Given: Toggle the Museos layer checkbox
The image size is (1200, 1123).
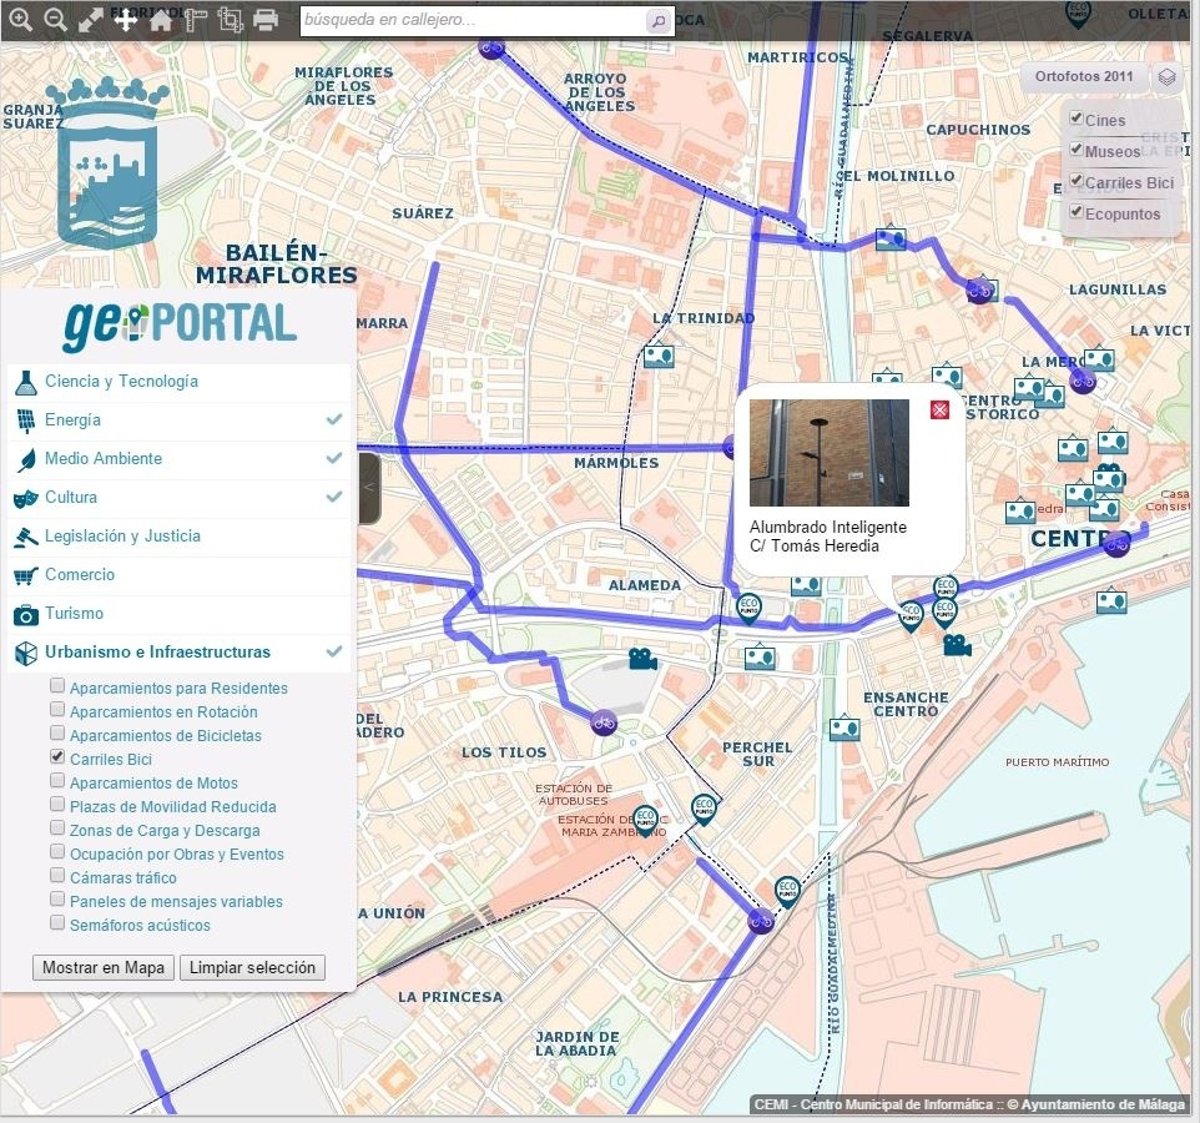Looking at the screenshot, I should [1076, 150].
